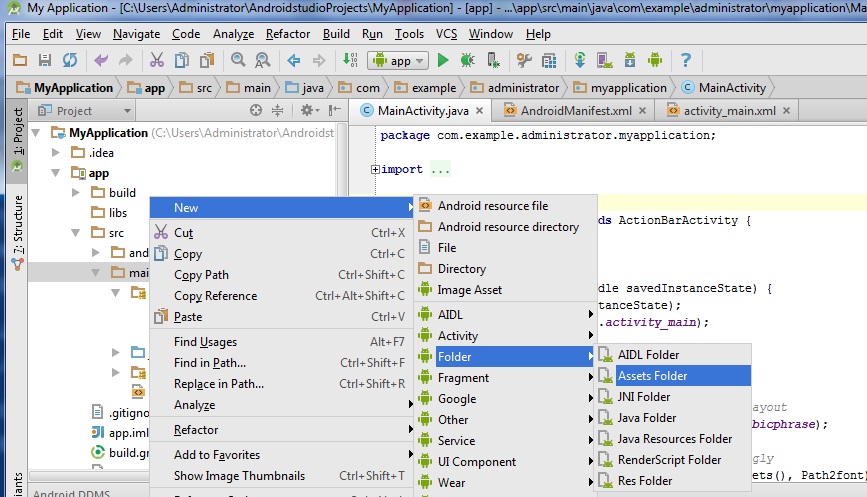867x497 pixels.
Task: Click the Project panel settings gear
Action: click(x=307, y=111)
